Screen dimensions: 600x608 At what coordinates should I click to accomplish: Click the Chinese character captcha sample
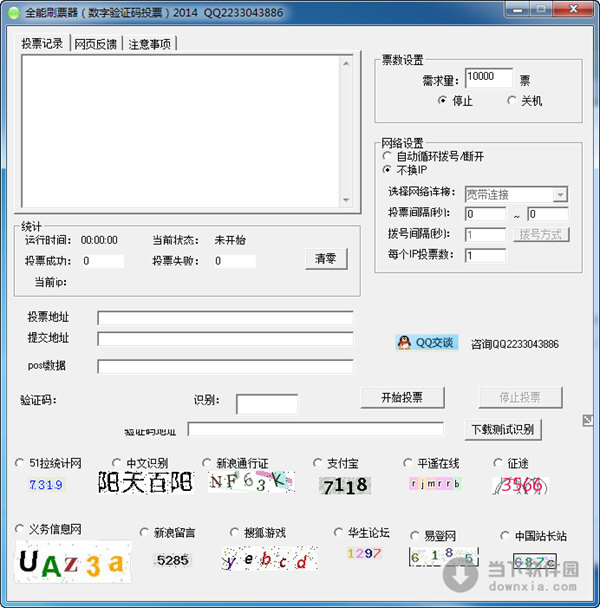click(x=145, y=482)
